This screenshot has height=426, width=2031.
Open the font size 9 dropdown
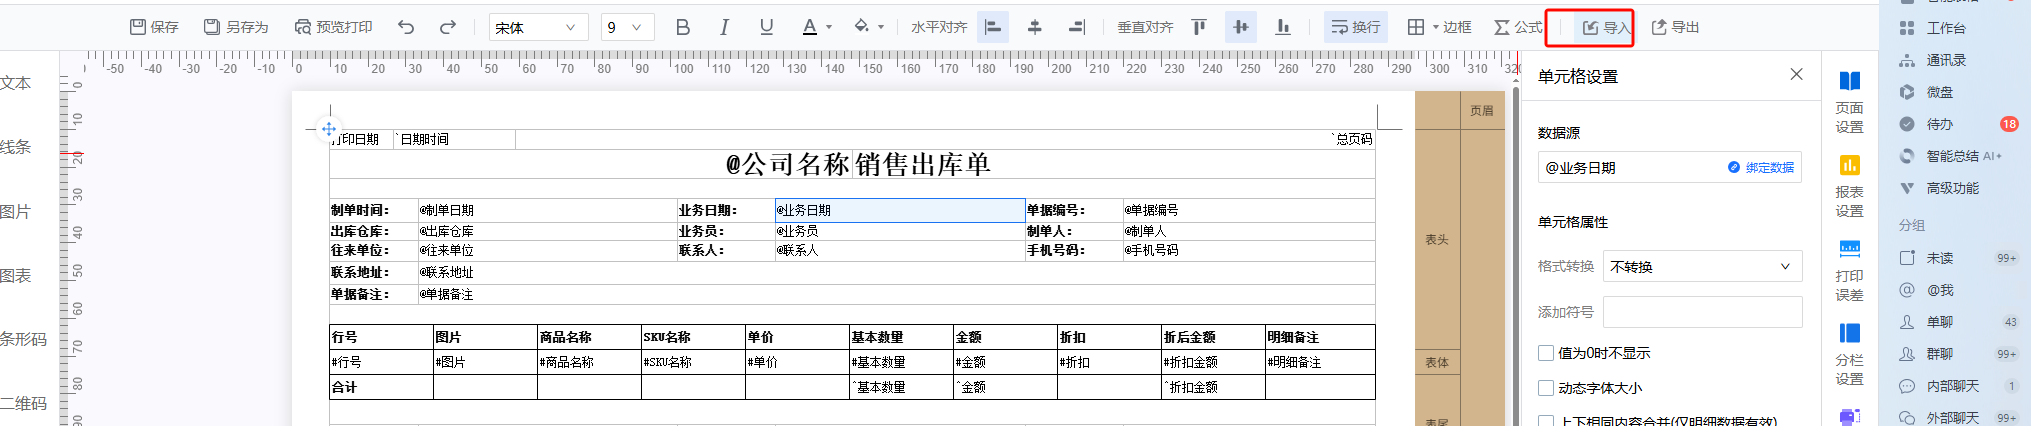[628, 27]
